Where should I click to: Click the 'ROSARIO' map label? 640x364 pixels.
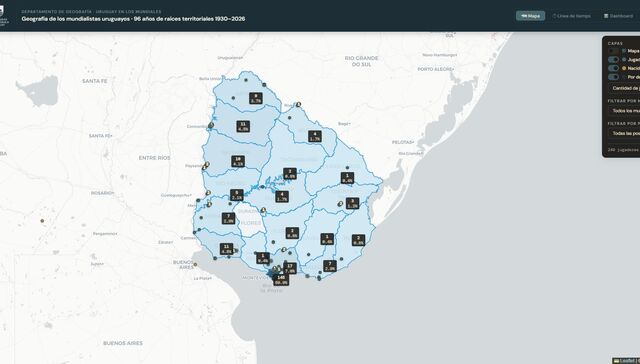[102, 193]
